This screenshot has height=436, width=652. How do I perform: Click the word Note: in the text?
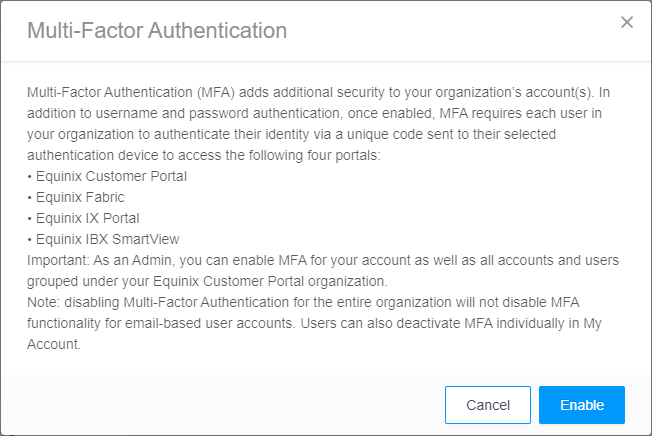(44, 302)
